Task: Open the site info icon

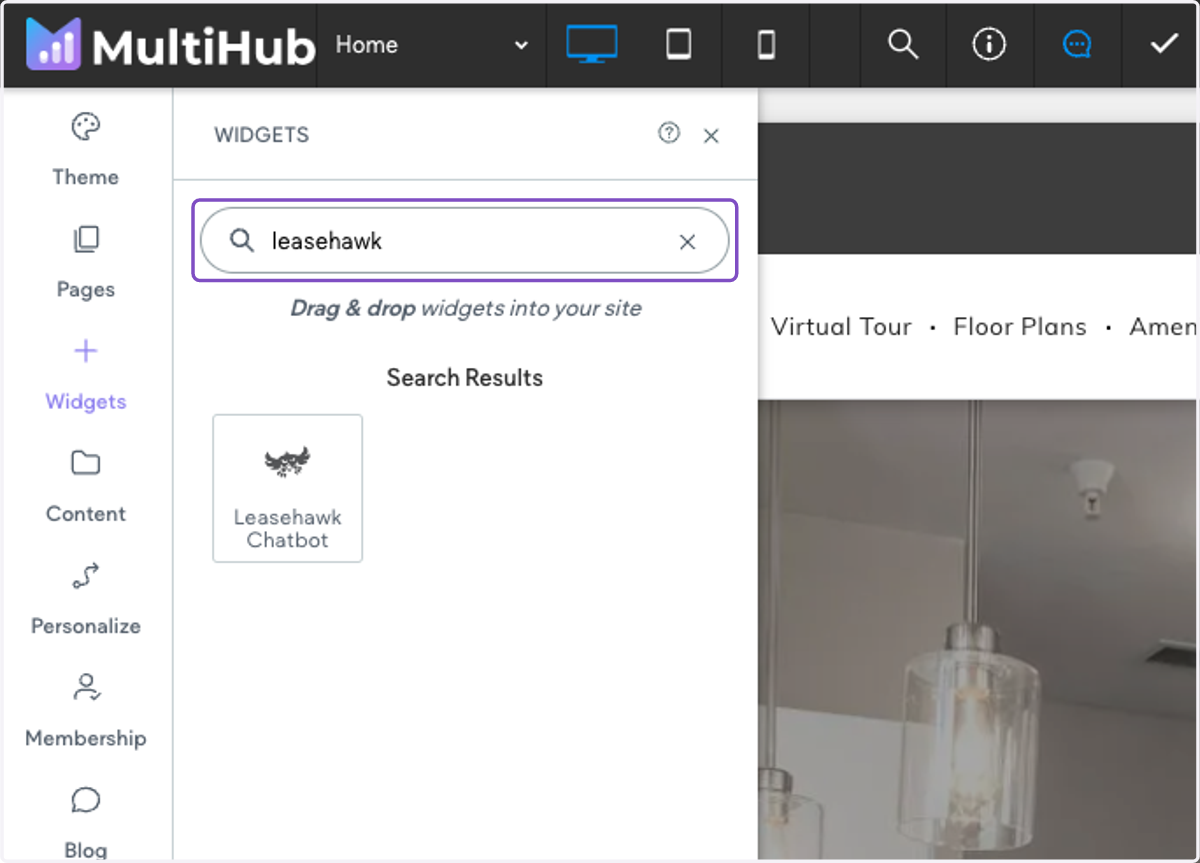Action: (x=989, y=45)
